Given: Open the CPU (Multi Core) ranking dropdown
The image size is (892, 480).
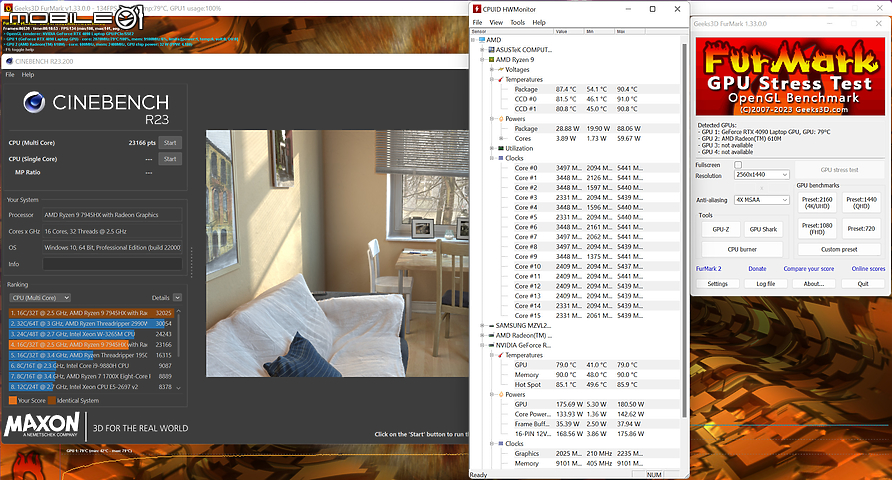Looking at the screenshot, I should (40, 297).
